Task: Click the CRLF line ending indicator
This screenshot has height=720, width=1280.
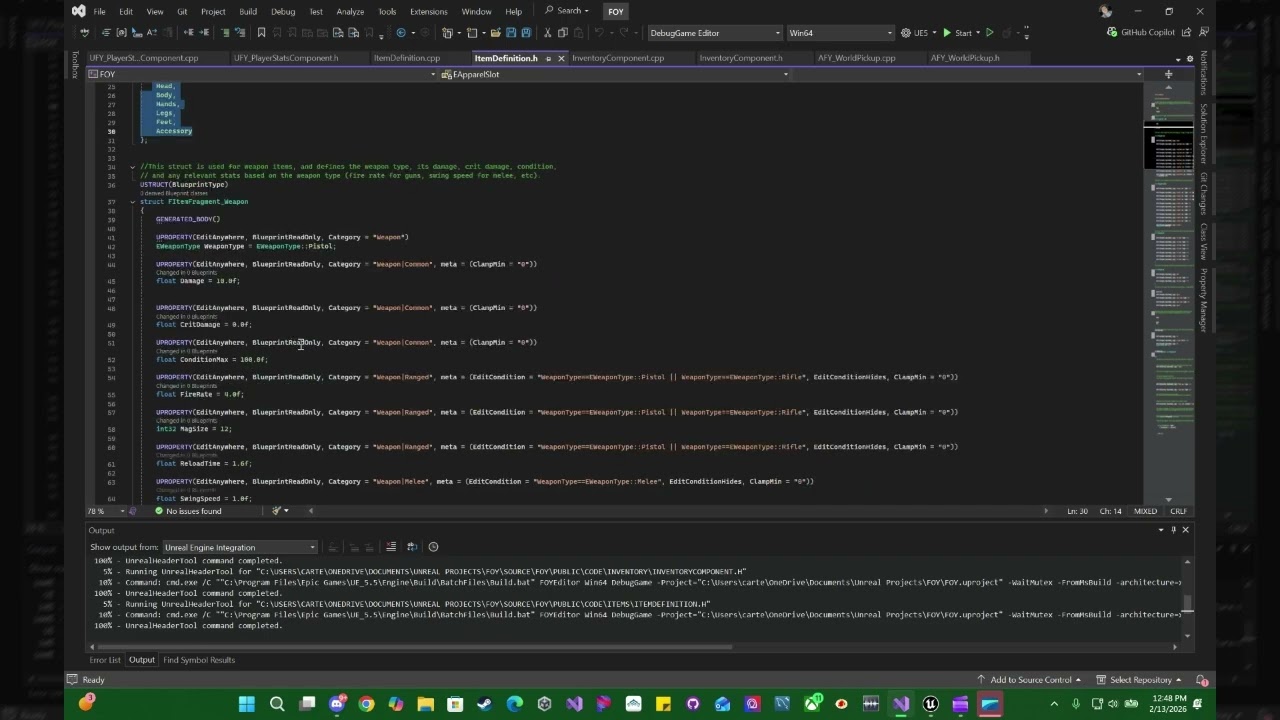Action: tap(1178, 511)
